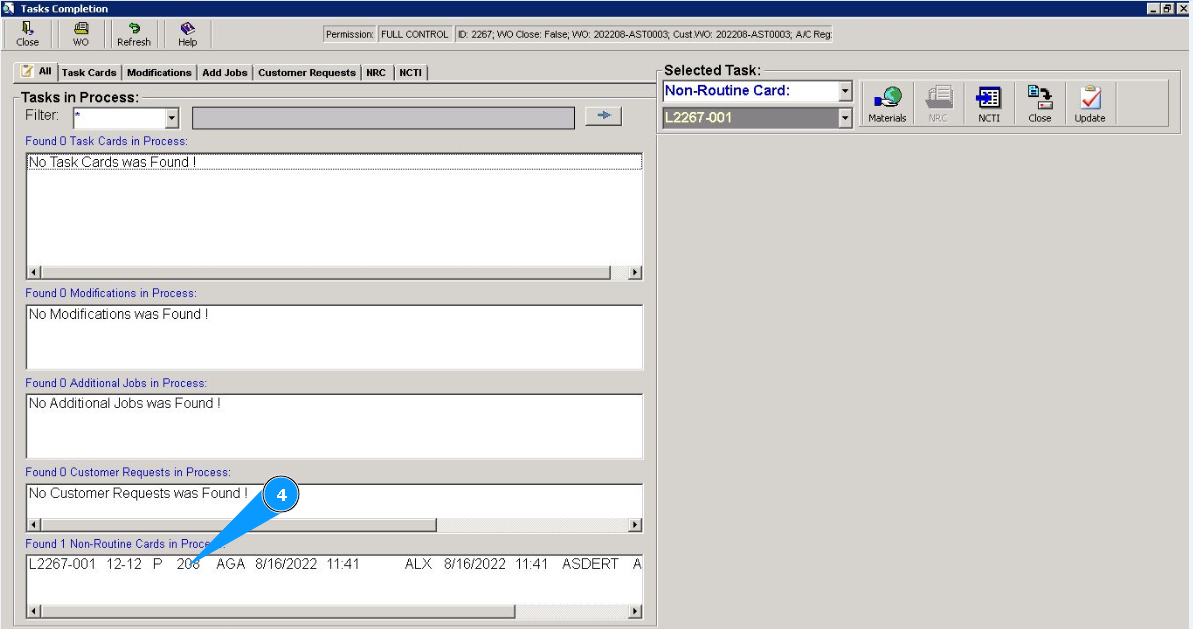Click the Refresh toolbar icon
The image size is (1193, 631).
click(x=134, y=34)
